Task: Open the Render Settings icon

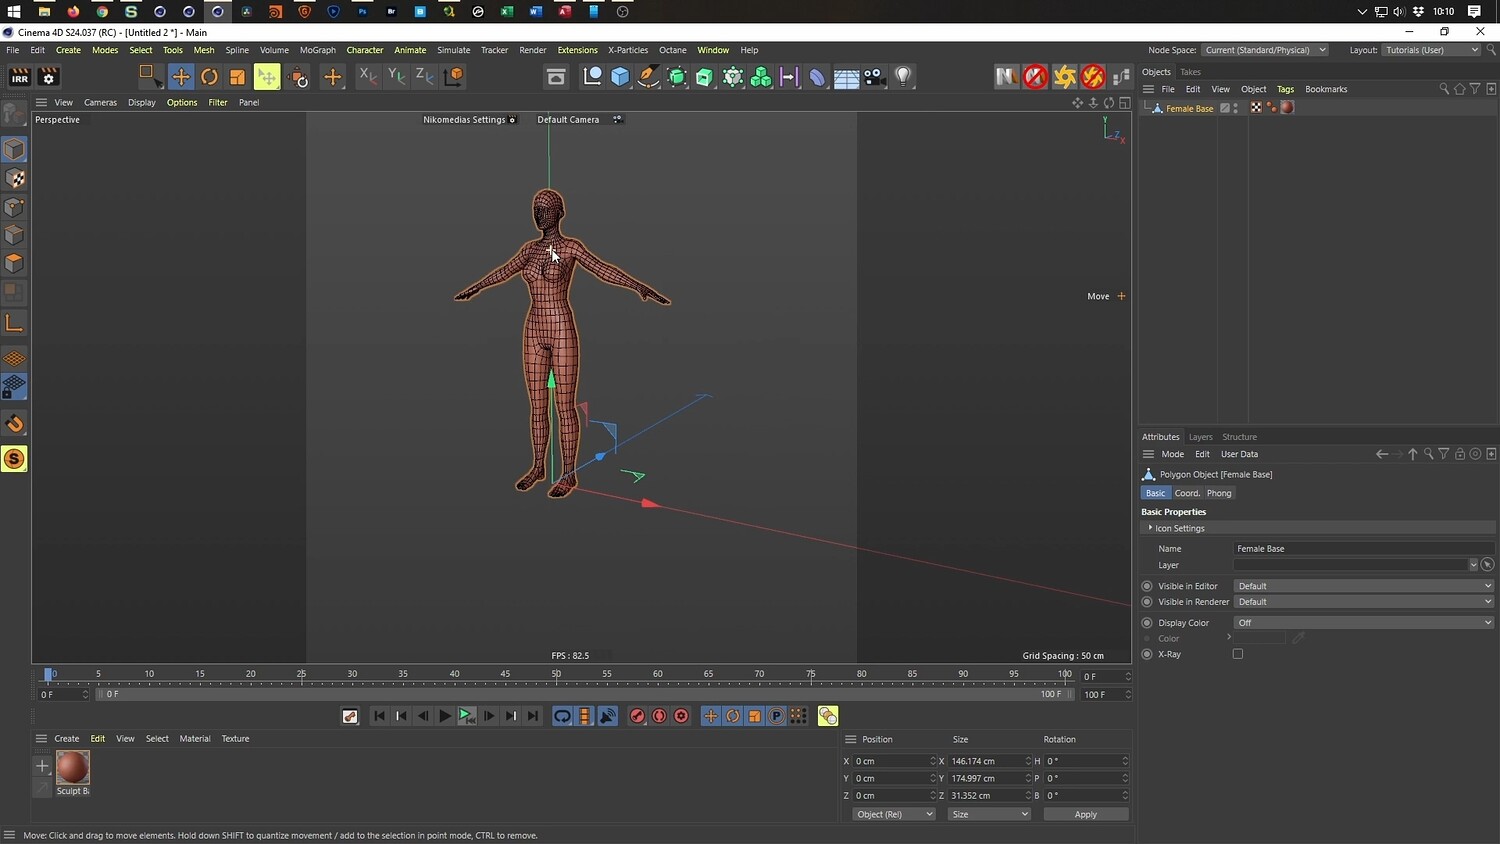Action: pos(48,77)
